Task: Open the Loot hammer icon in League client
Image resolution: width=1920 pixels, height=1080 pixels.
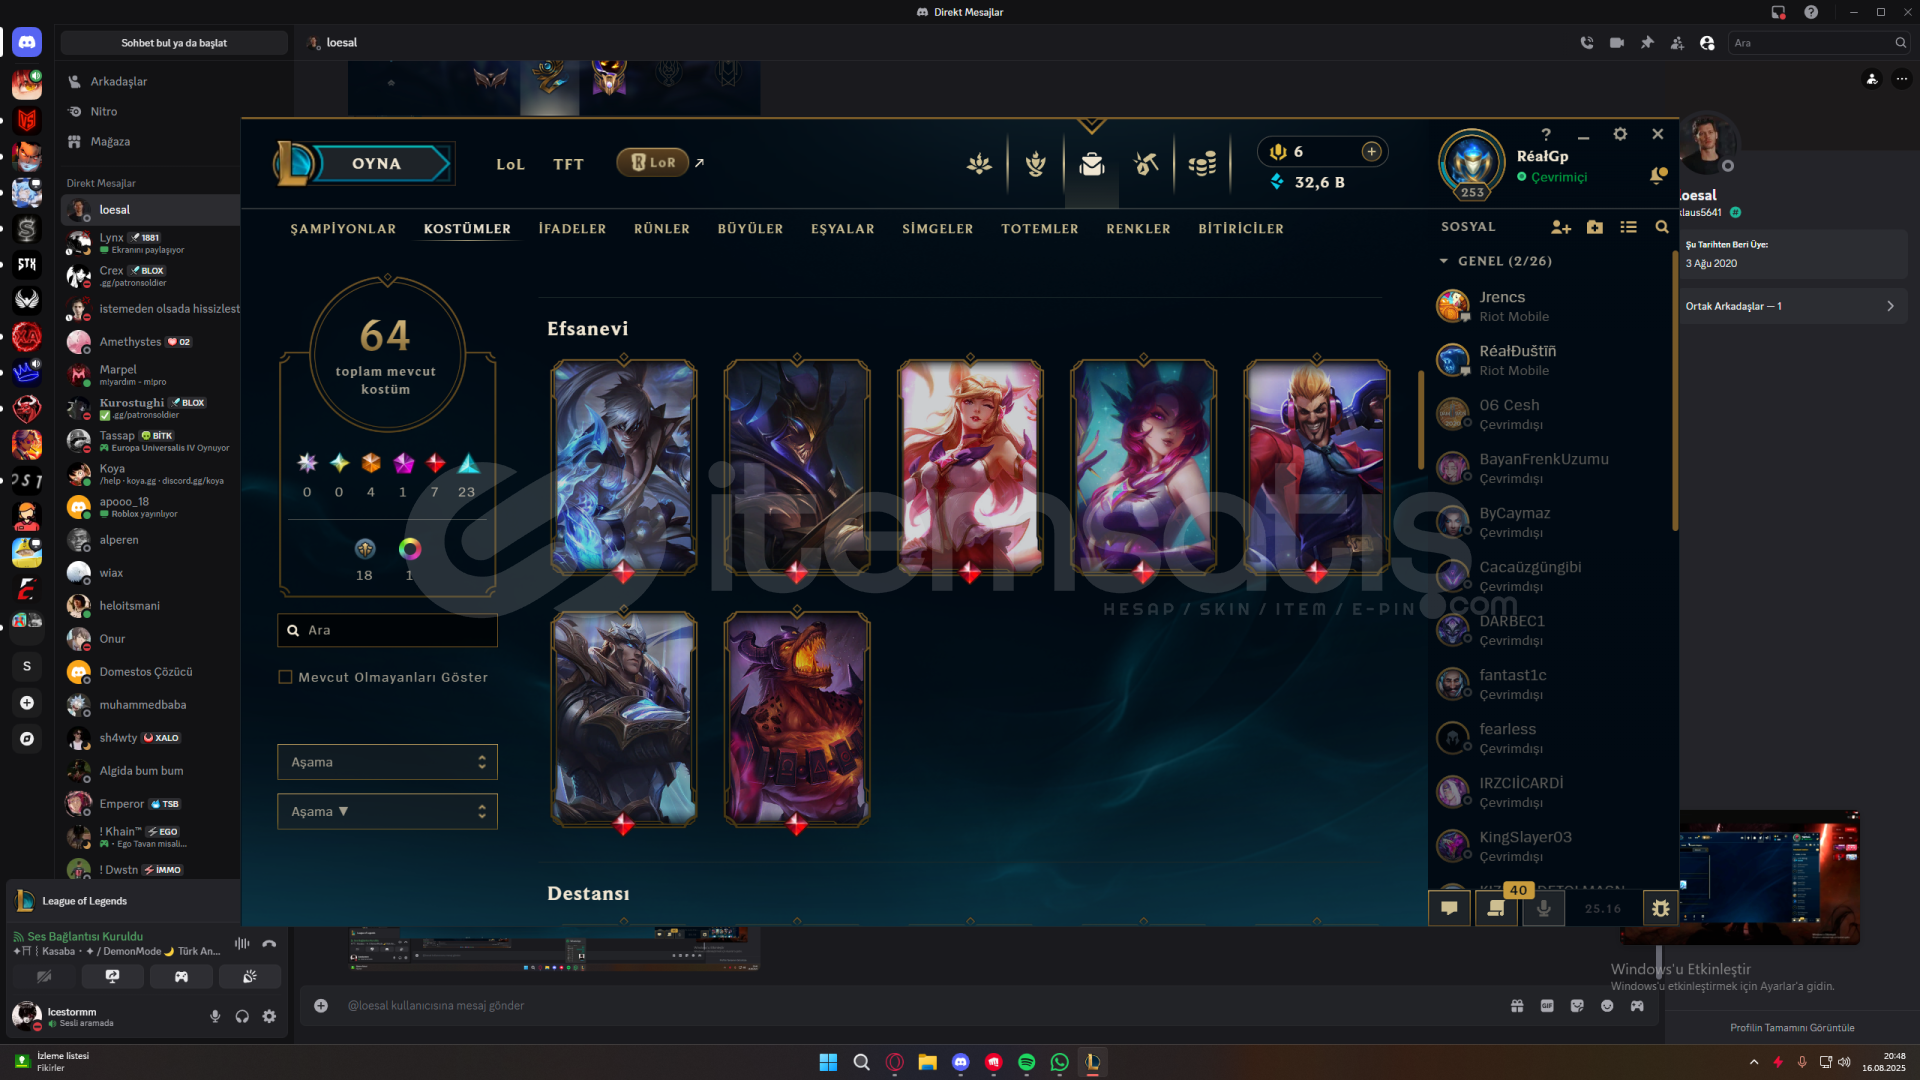Action: click(1146, 164)
